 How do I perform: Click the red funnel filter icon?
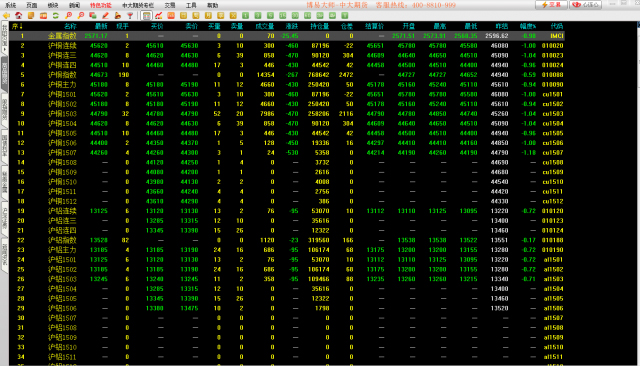coord(130,16)
